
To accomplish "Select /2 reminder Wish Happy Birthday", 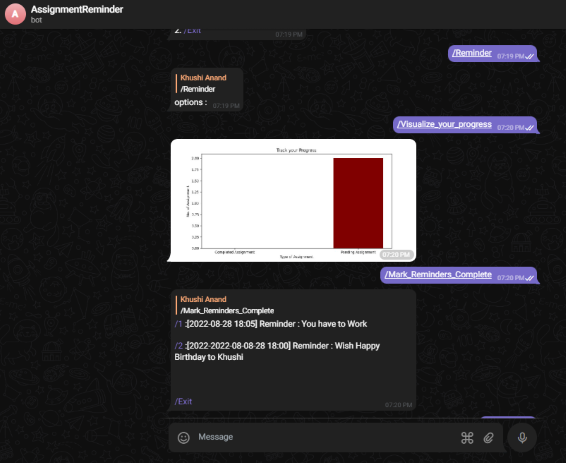I will click(x=178, y=346).
